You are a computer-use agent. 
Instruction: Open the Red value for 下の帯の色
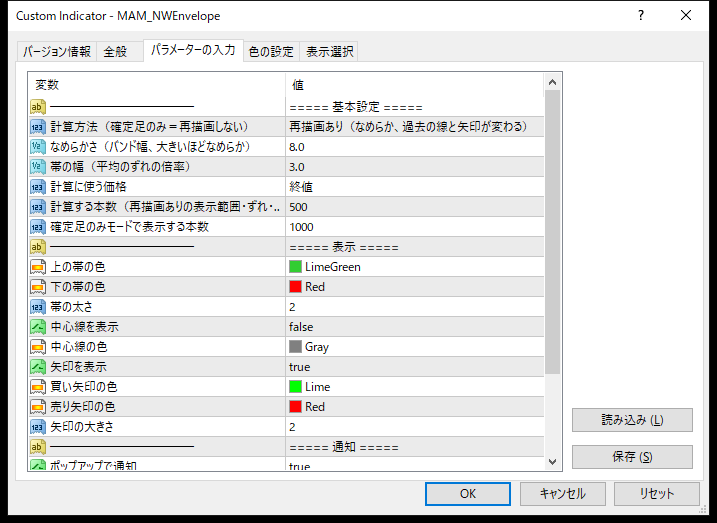point(415,287)
